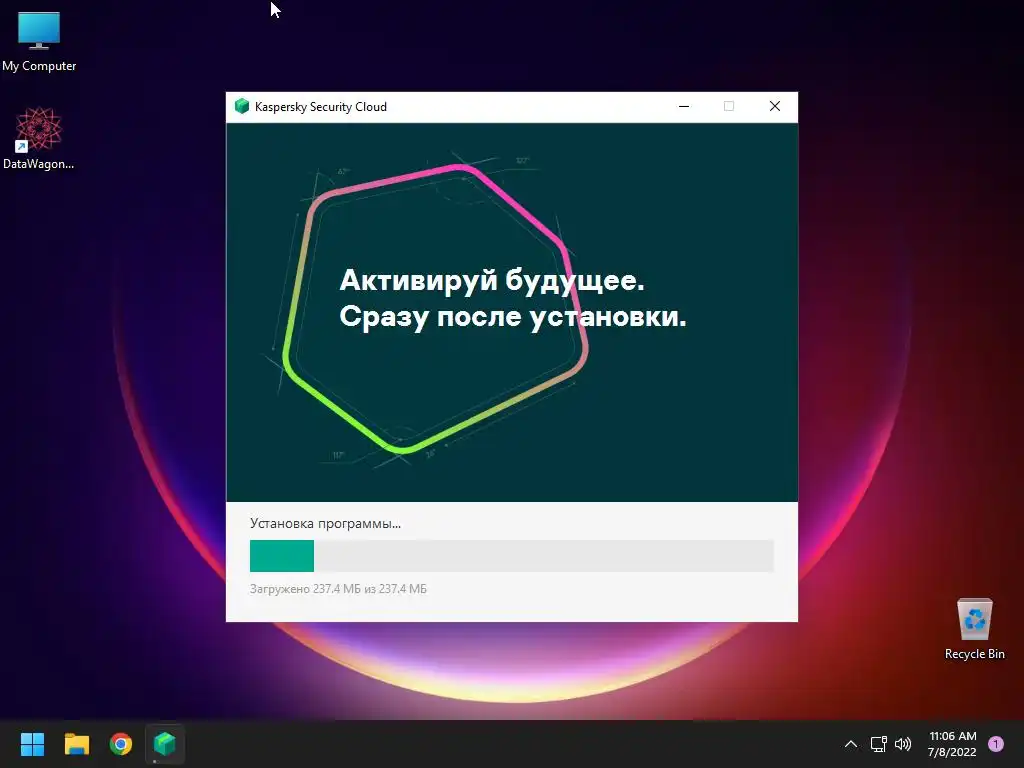The height and width of the screenshot is (768, 1024).
Task: Click the installation progress bar
Action: pos(512,556)
